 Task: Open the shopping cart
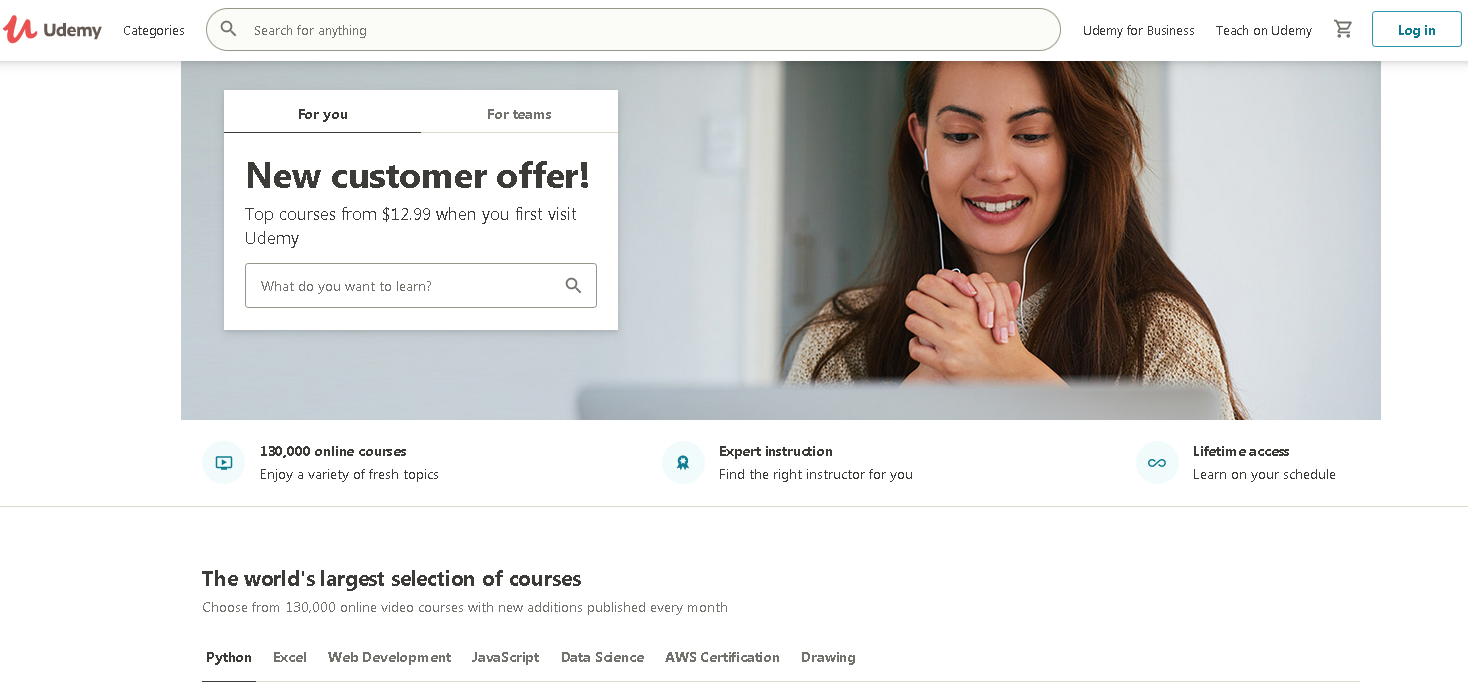pos(1343,29)
